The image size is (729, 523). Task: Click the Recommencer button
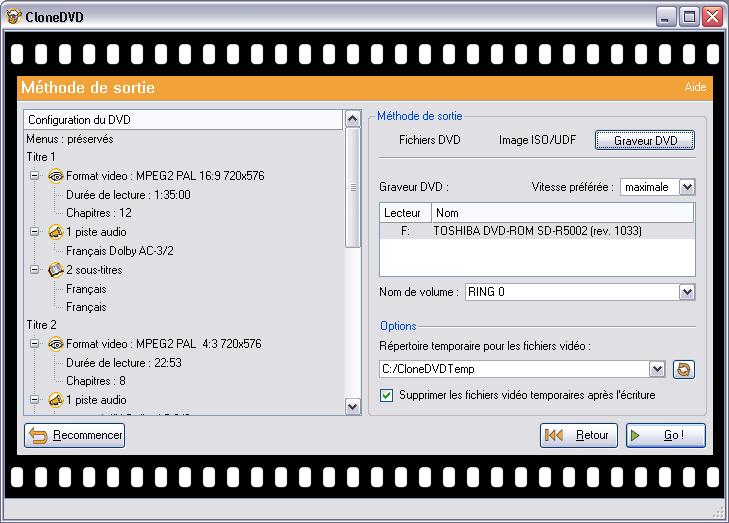[x=74, y=436]
